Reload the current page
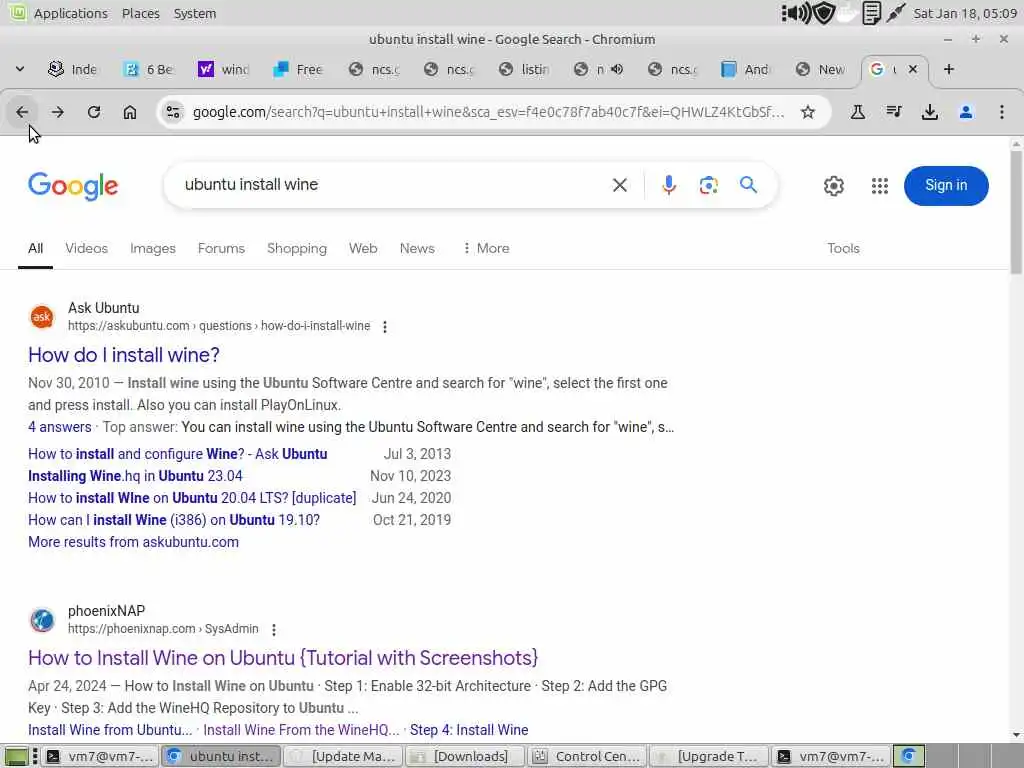 (x=94, y=112)
